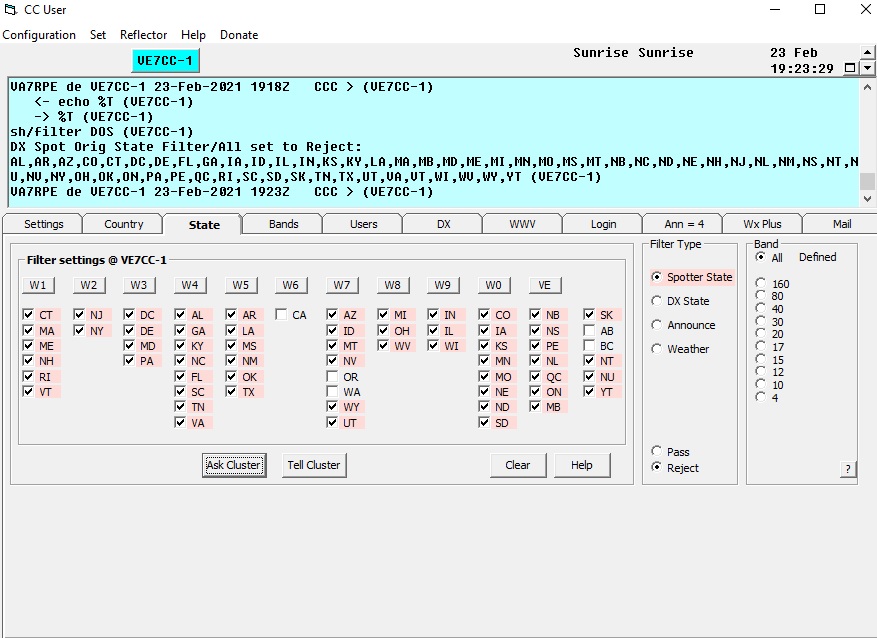This screenshot has height=638, width=877.
Task: Check the CA state checkbox
Action: 281,315
